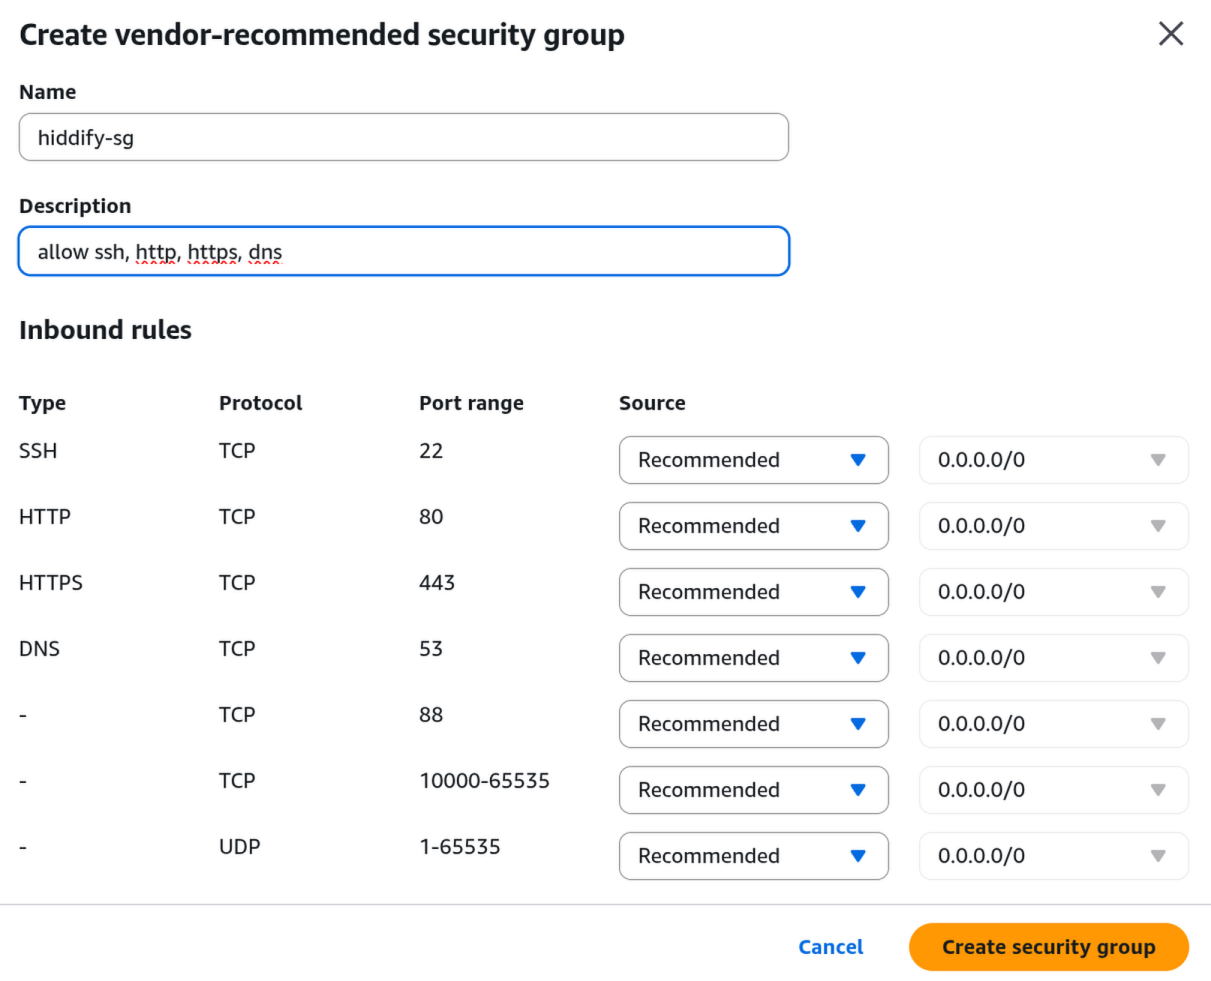Open the Recommended dropdown for TCP 10000-65535
This screenshot has width=1211, height=981.
753,790
